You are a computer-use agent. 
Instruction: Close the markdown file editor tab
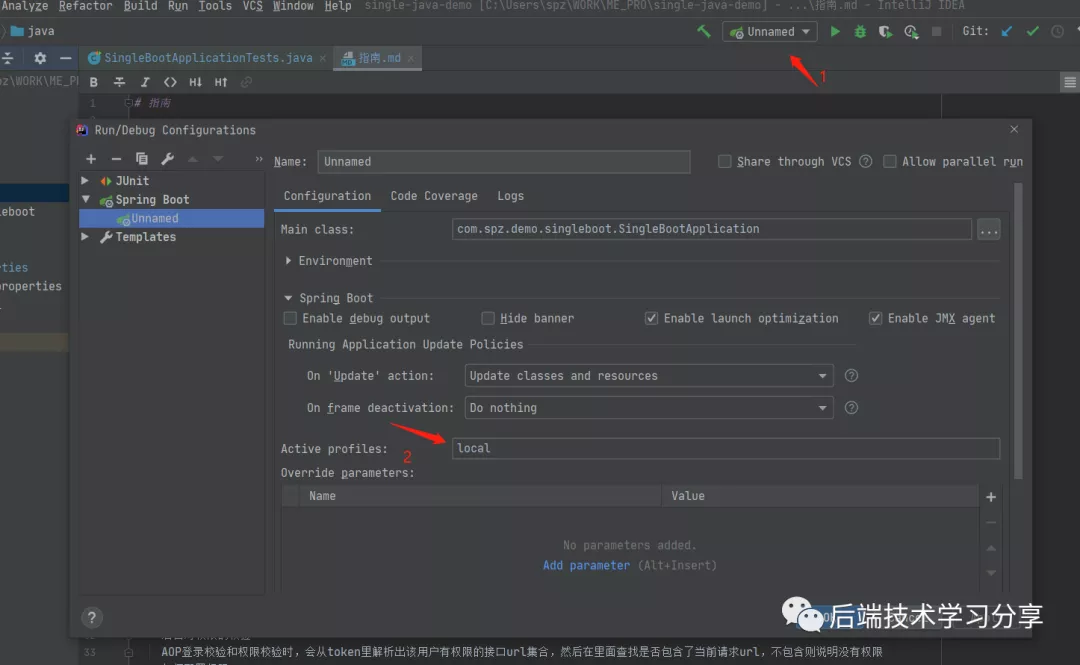(411, 58)
